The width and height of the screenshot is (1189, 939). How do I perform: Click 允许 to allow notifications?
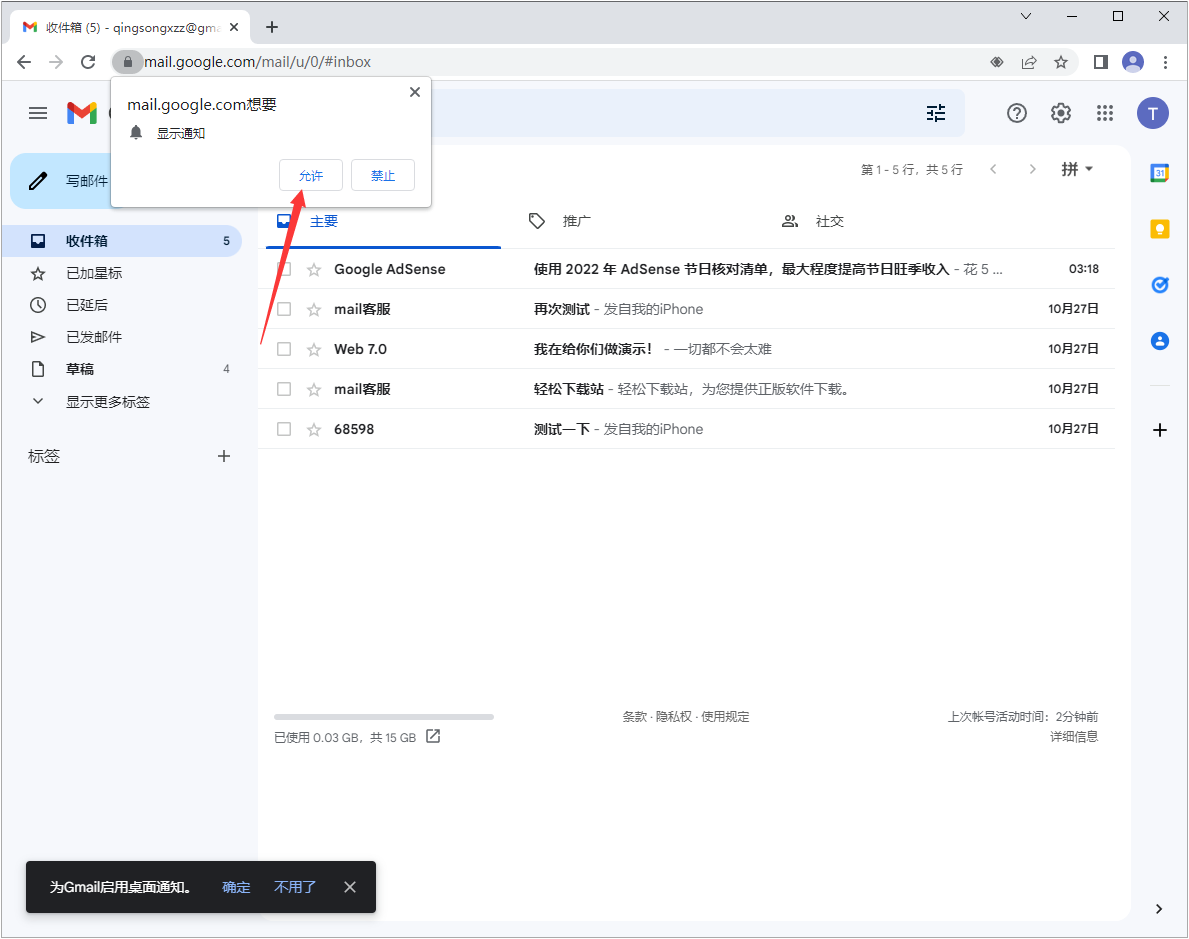pyautogui.click(x=311, y=175)
